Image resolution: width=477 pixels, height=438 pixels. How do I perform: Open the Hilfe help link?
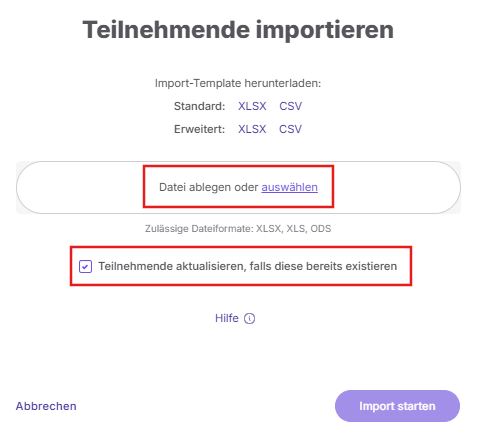coord(227,318)
